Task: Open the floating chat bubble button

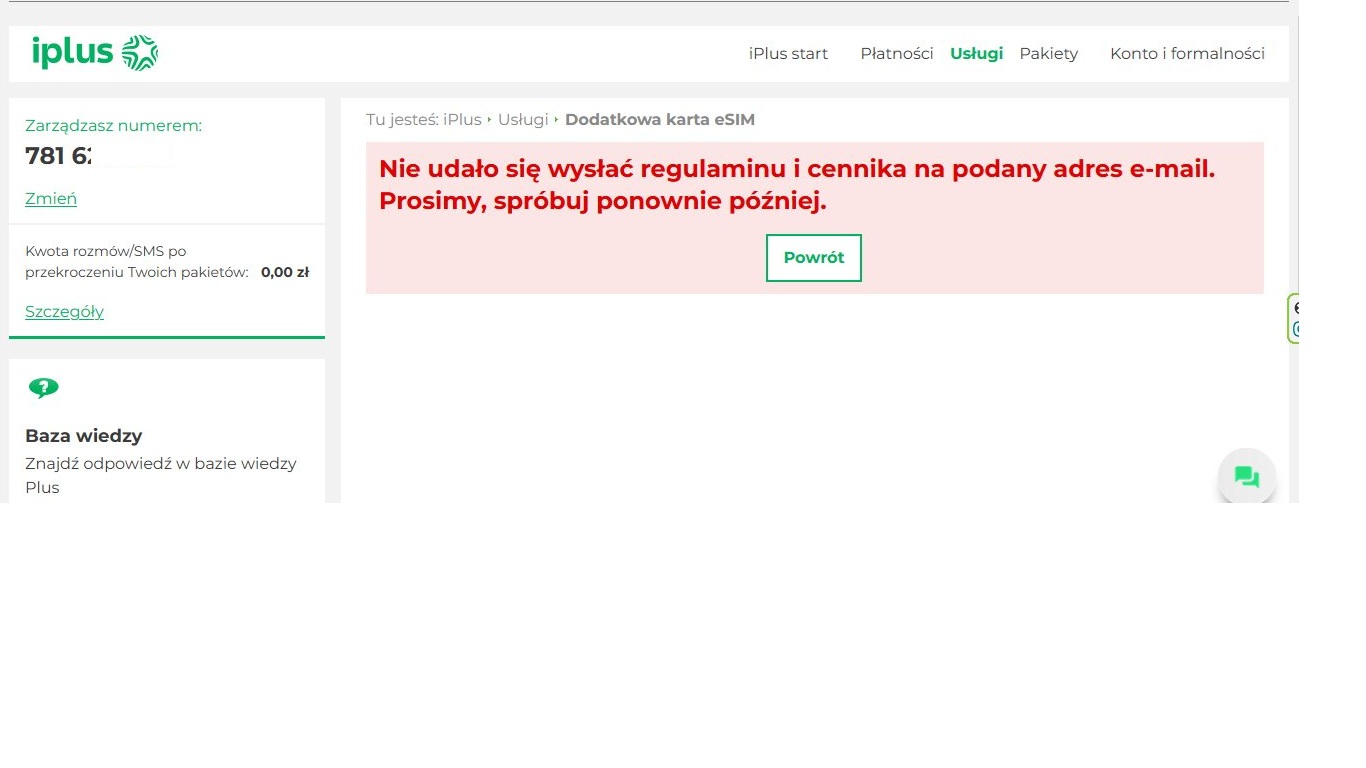Action: [x=1246, y=477]
